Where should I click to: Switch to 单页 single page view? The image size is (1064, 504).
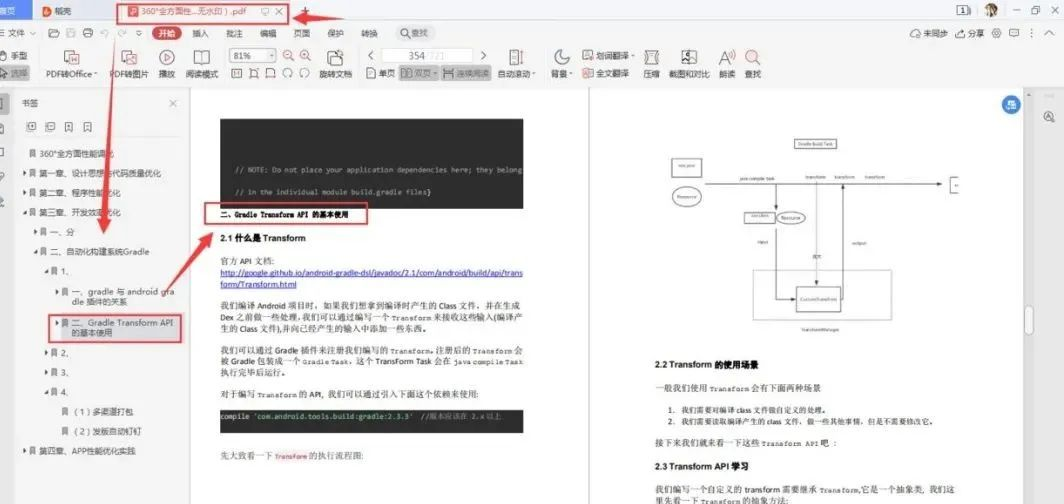click(x=381, y=73)
